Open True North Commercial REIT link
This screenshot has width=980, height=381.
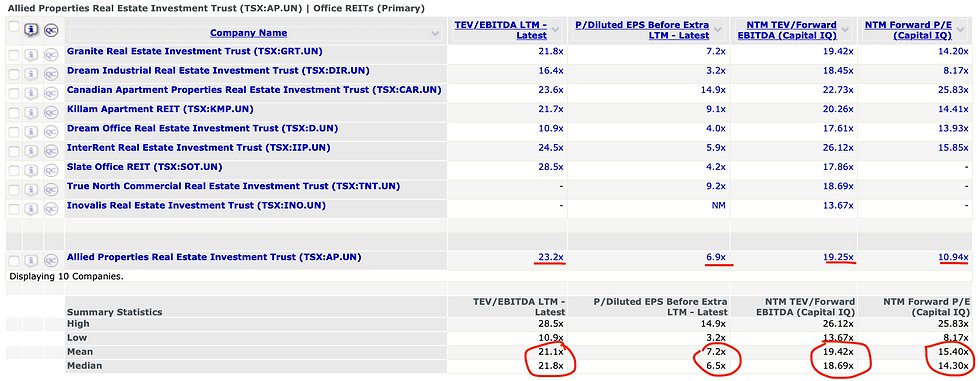(x=234, y=187)
